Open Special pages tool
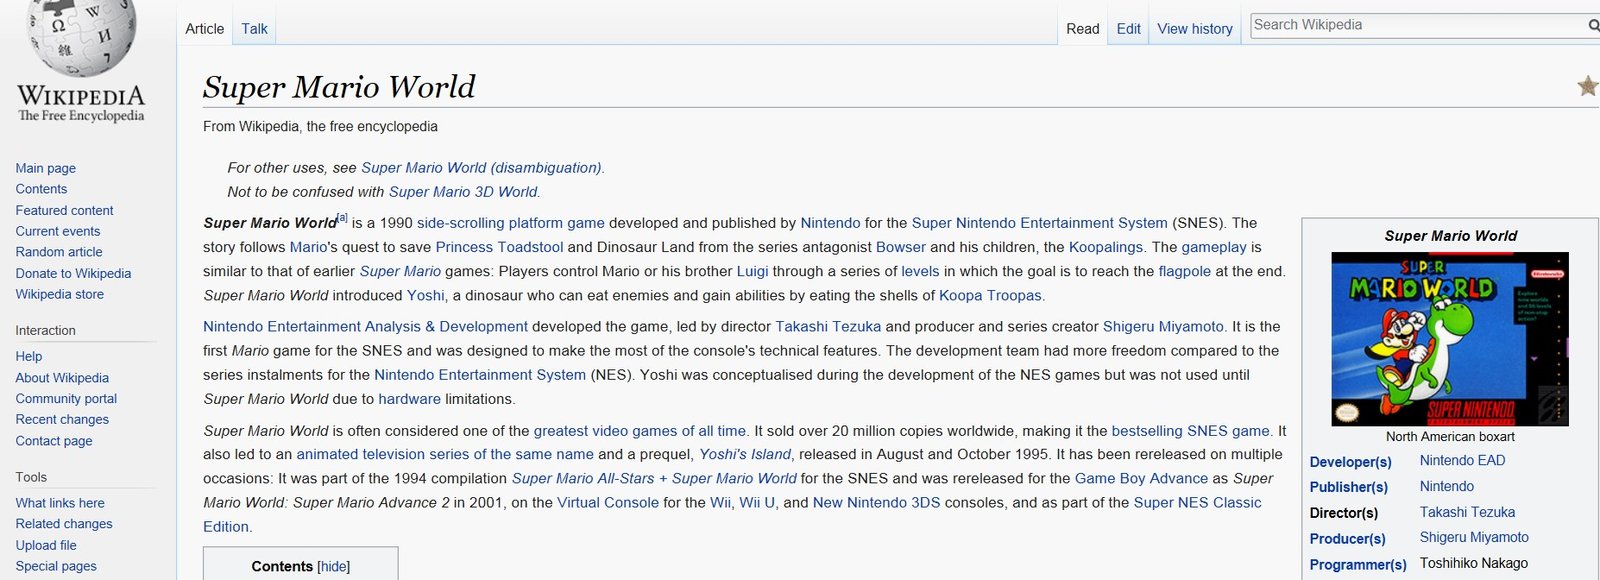Image resolution: width=1600 pixels, height=580 pixels. click(56, 566)
